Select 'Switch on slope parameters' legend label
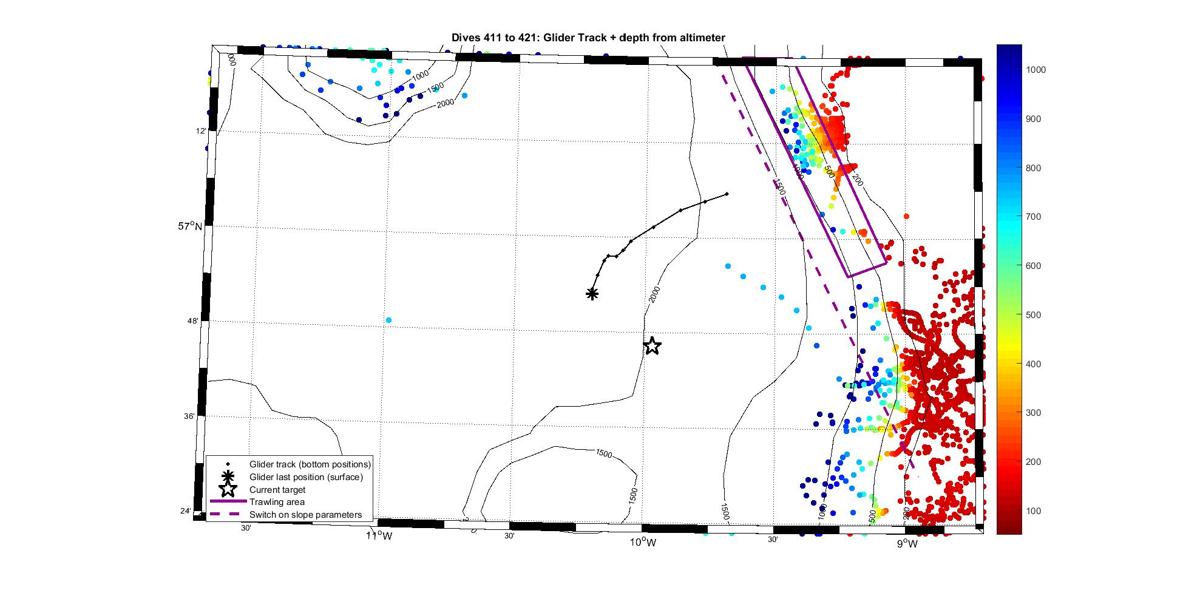Image resolution: width=1200 pixels, height=601 pixels. 305,515
